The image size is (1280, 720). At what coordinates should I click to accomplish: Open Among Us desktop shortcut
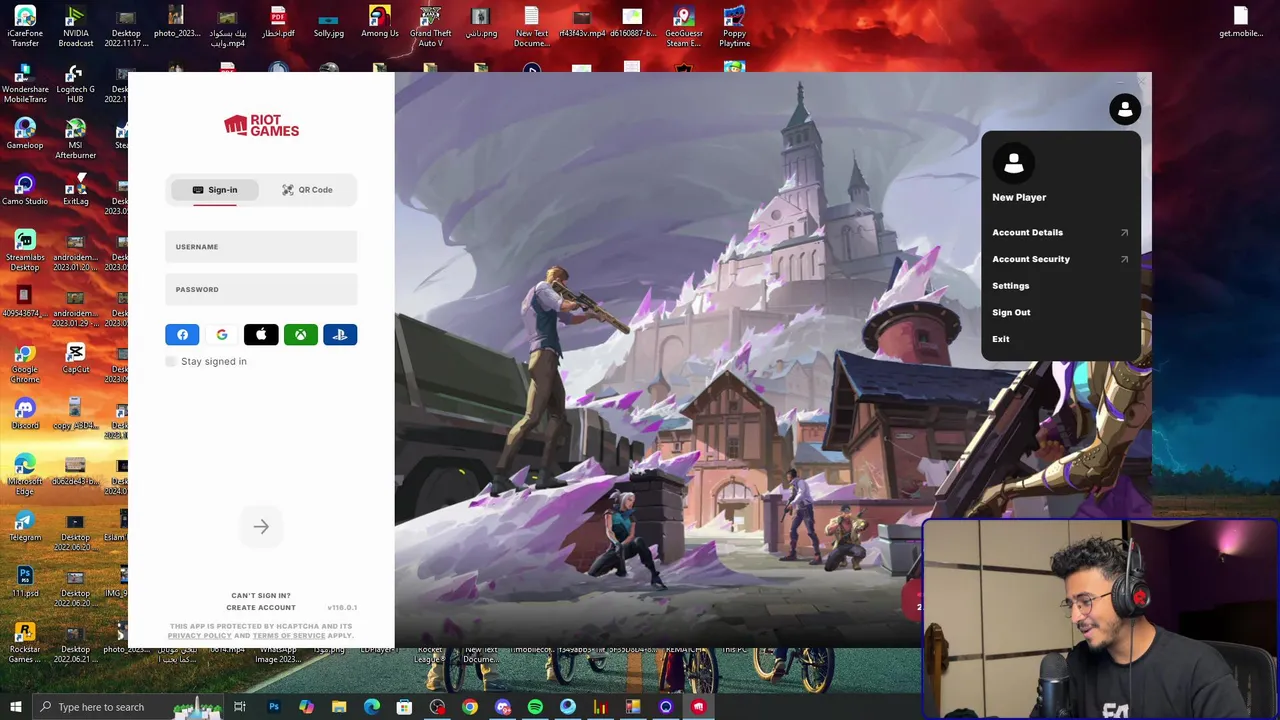pyautogui.click(x=379, y=22)
